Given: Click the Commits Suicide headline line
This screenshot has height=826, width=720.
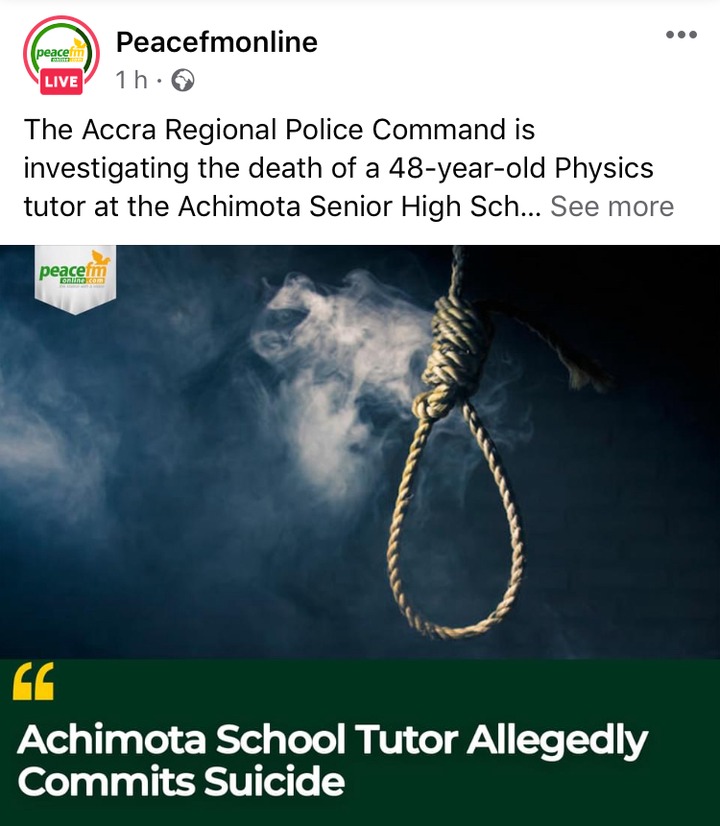Looking at the screenshot, I should tap(181, 782).
